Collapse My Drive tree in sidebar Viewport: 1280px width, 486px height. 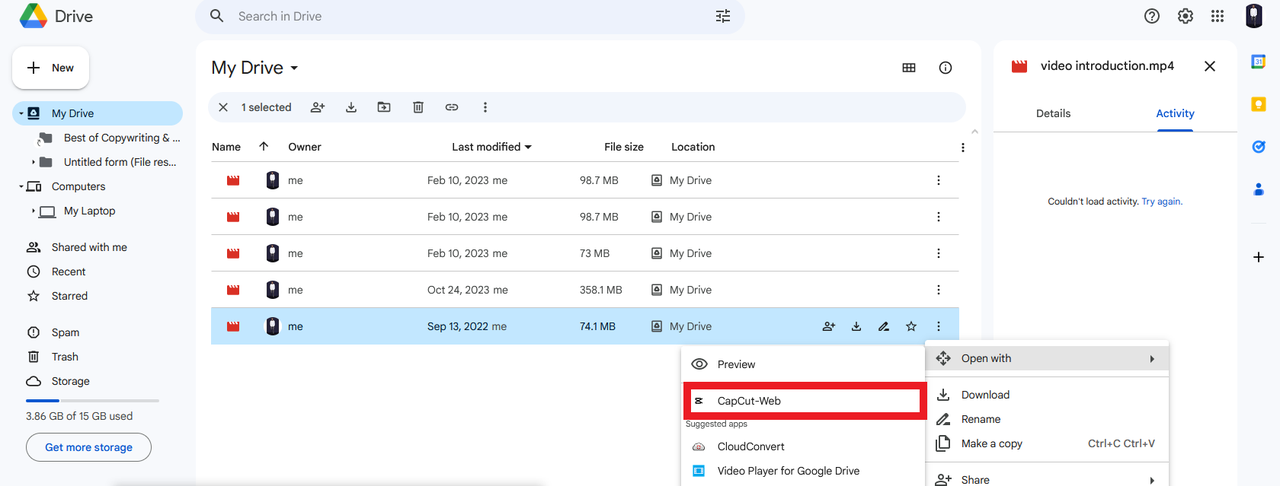click(20, 114)
